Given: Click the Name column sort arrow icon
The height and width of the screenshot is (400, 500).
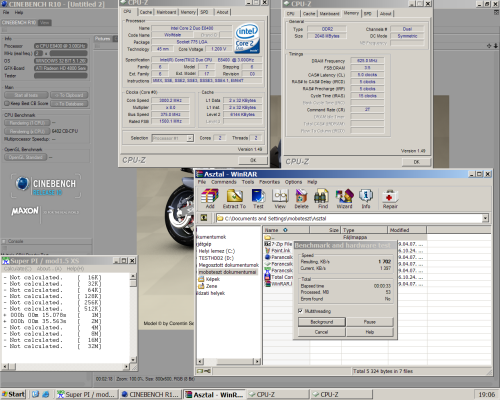Looking at the screenshot, I should (x=285, y=230).
